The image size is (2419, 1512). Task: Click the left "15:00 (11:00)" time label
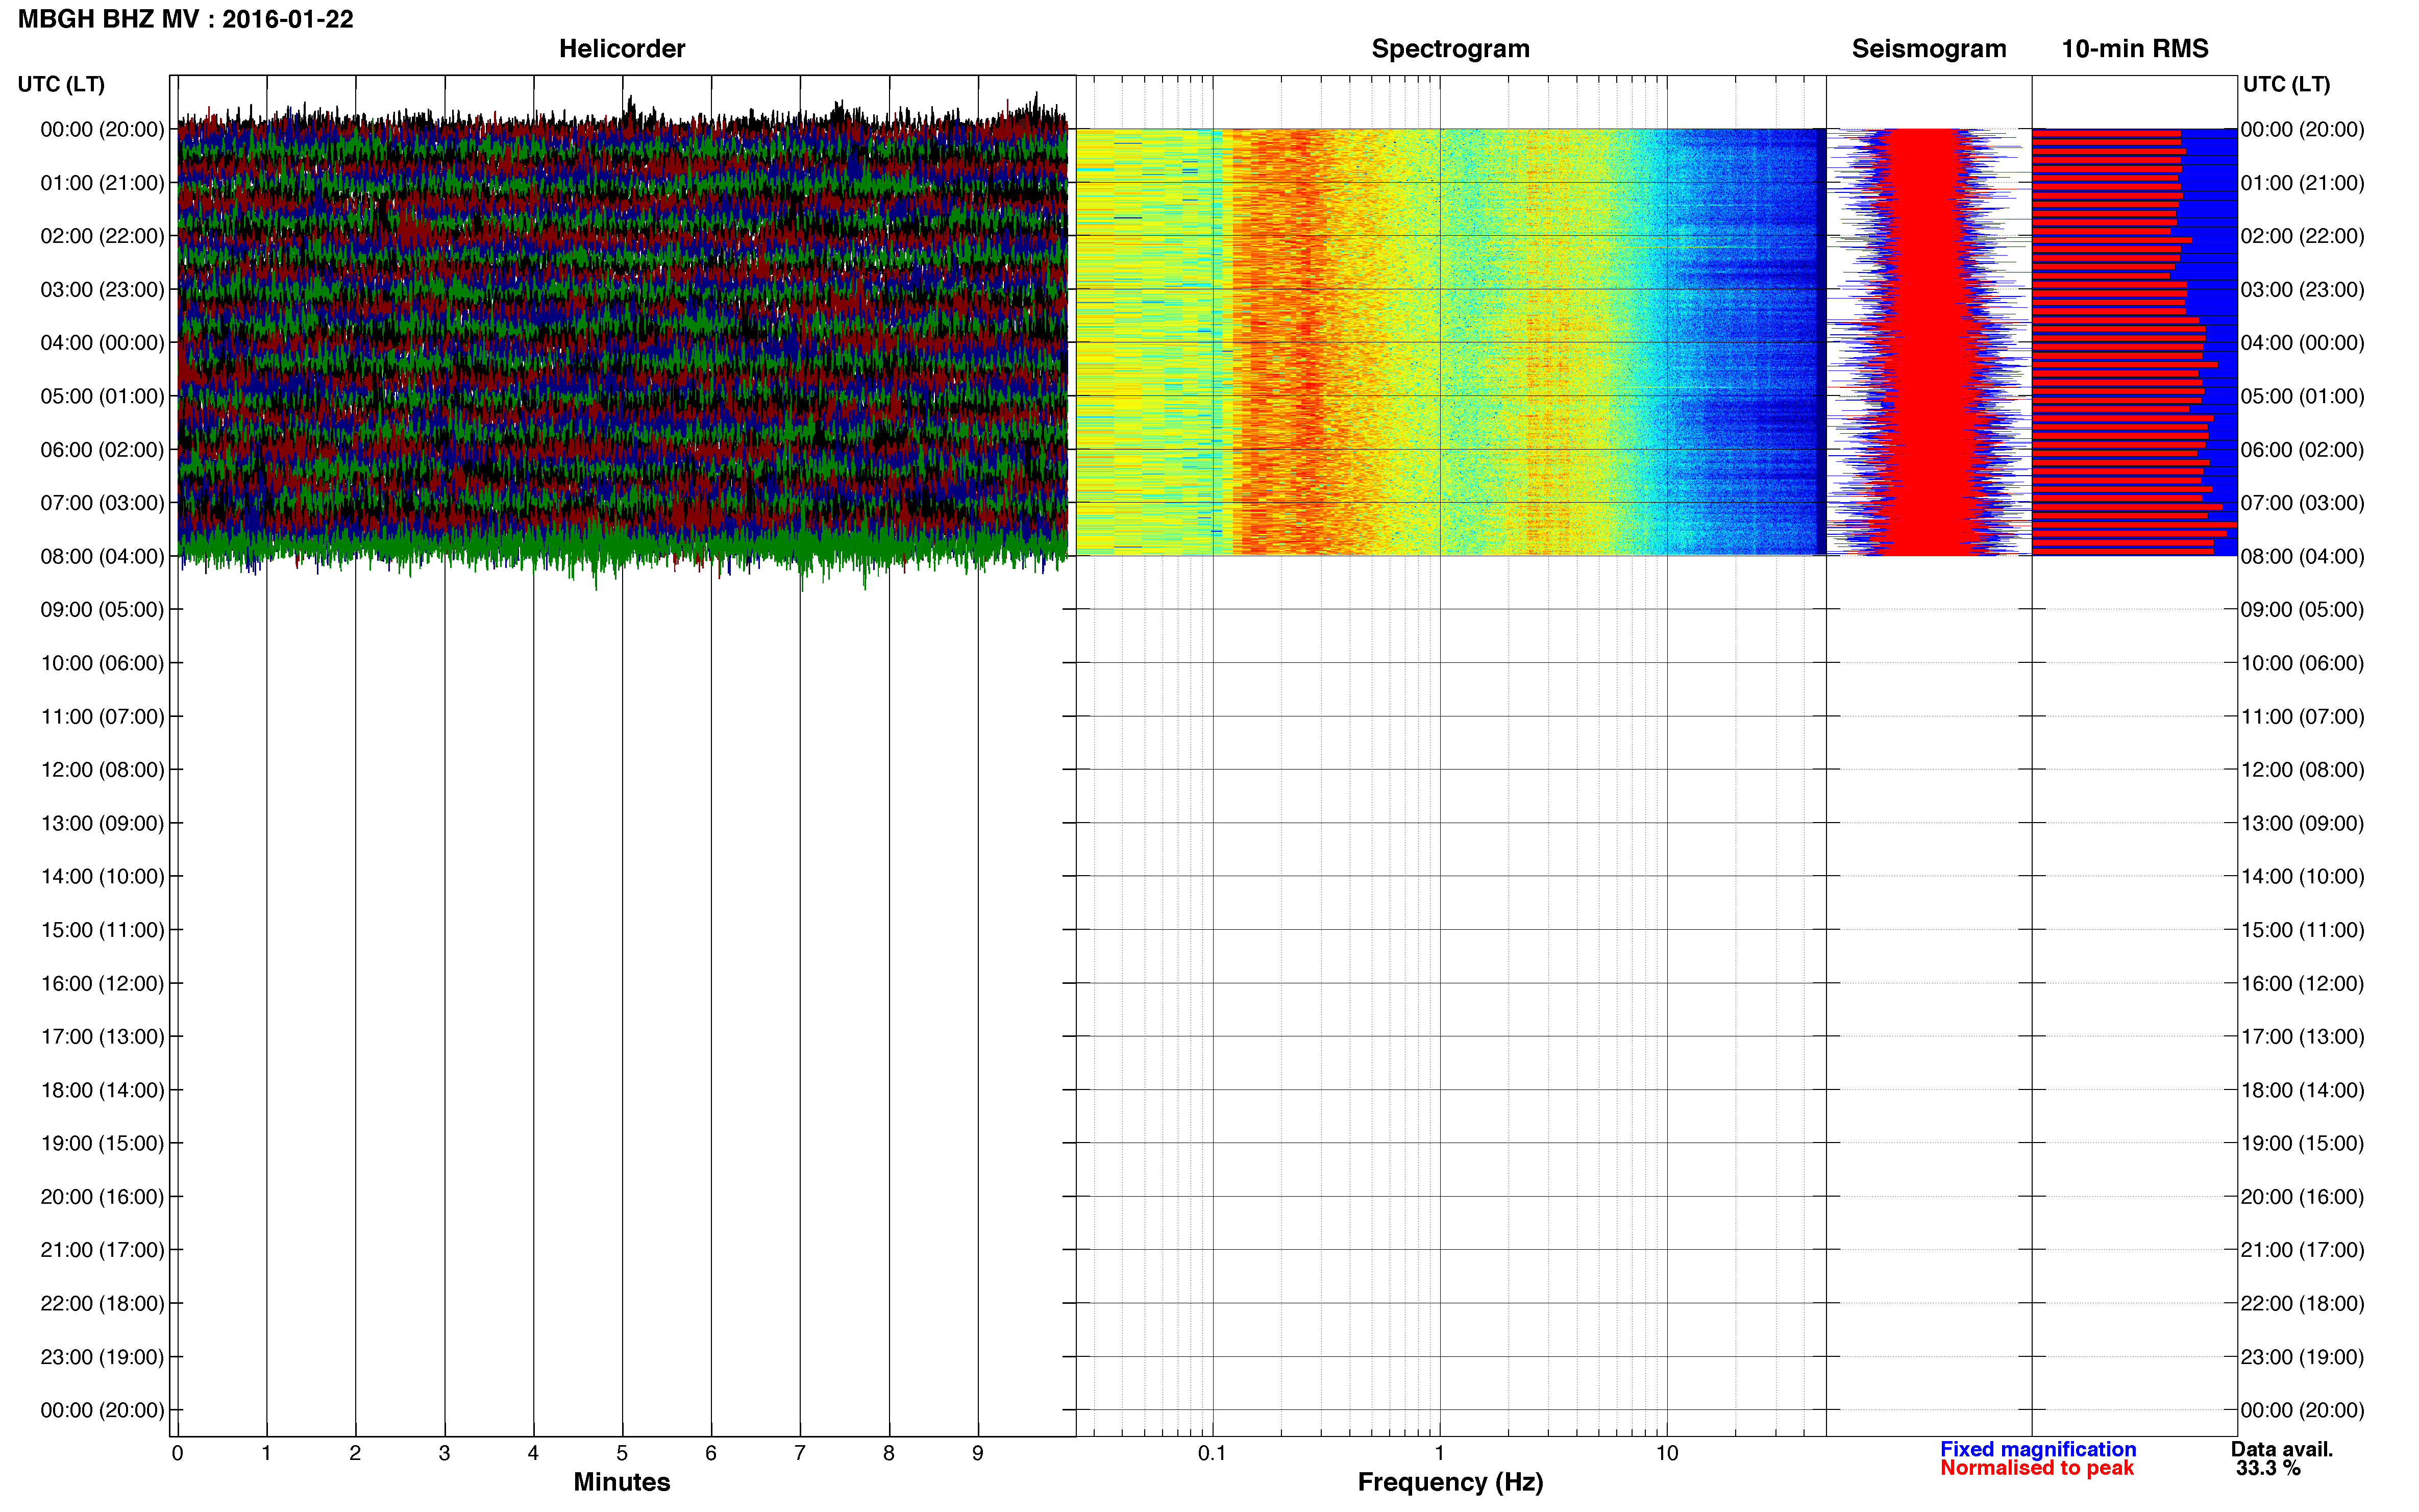click(102, 929)
